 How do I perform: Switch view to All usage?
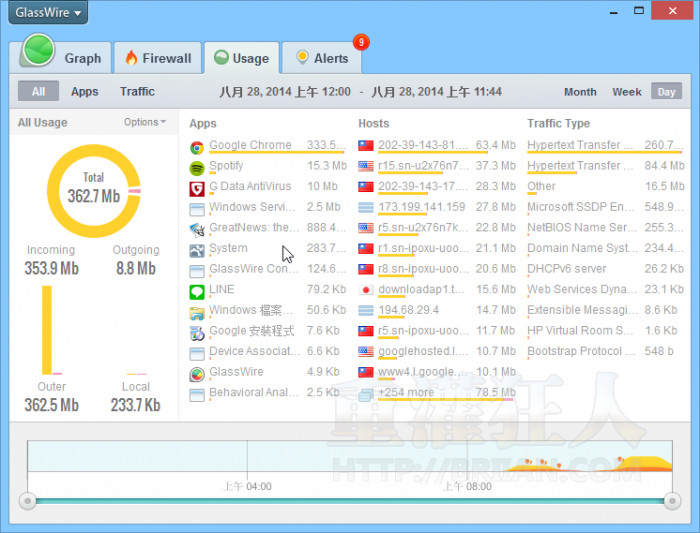pos(38,91)
